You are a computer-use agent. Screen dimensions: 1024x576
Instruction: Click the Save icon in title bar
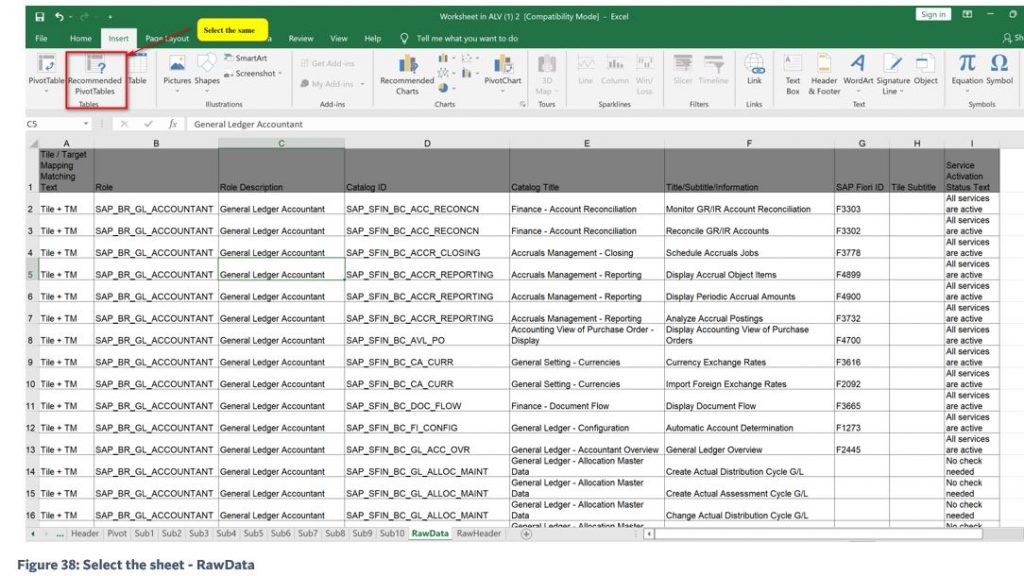click(x=40, y=16)
